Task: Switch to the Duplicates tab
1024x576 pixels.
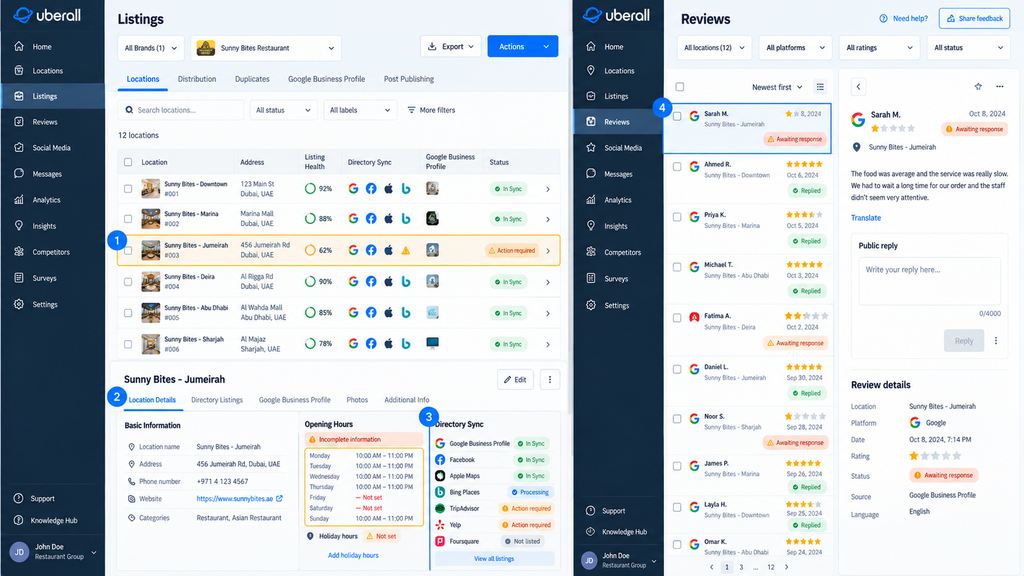Action: (x=252, y=79)
